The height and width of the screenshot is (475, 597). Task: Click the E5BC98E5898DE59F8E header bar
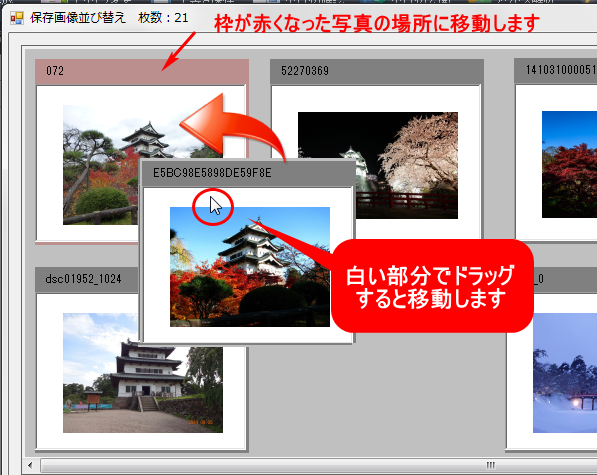click(x=248, y=173)
